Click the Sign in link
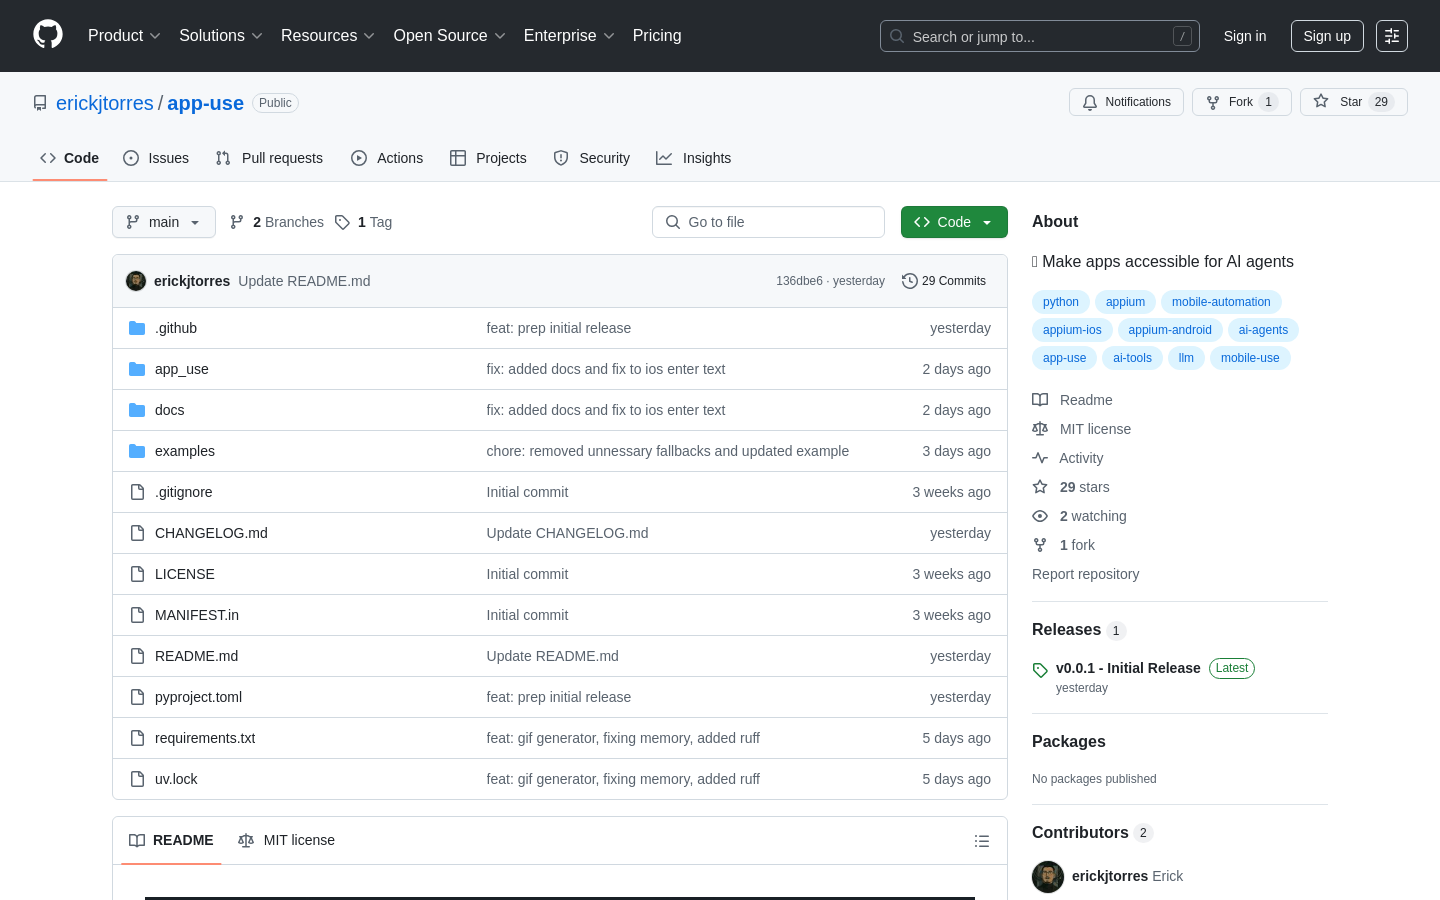Viewport: 1440px width, 900px height. pos(1245,36)
